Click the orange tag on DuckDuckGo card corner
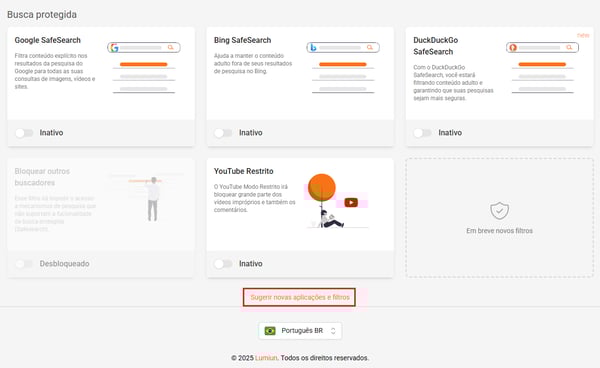 pos(583,35)
